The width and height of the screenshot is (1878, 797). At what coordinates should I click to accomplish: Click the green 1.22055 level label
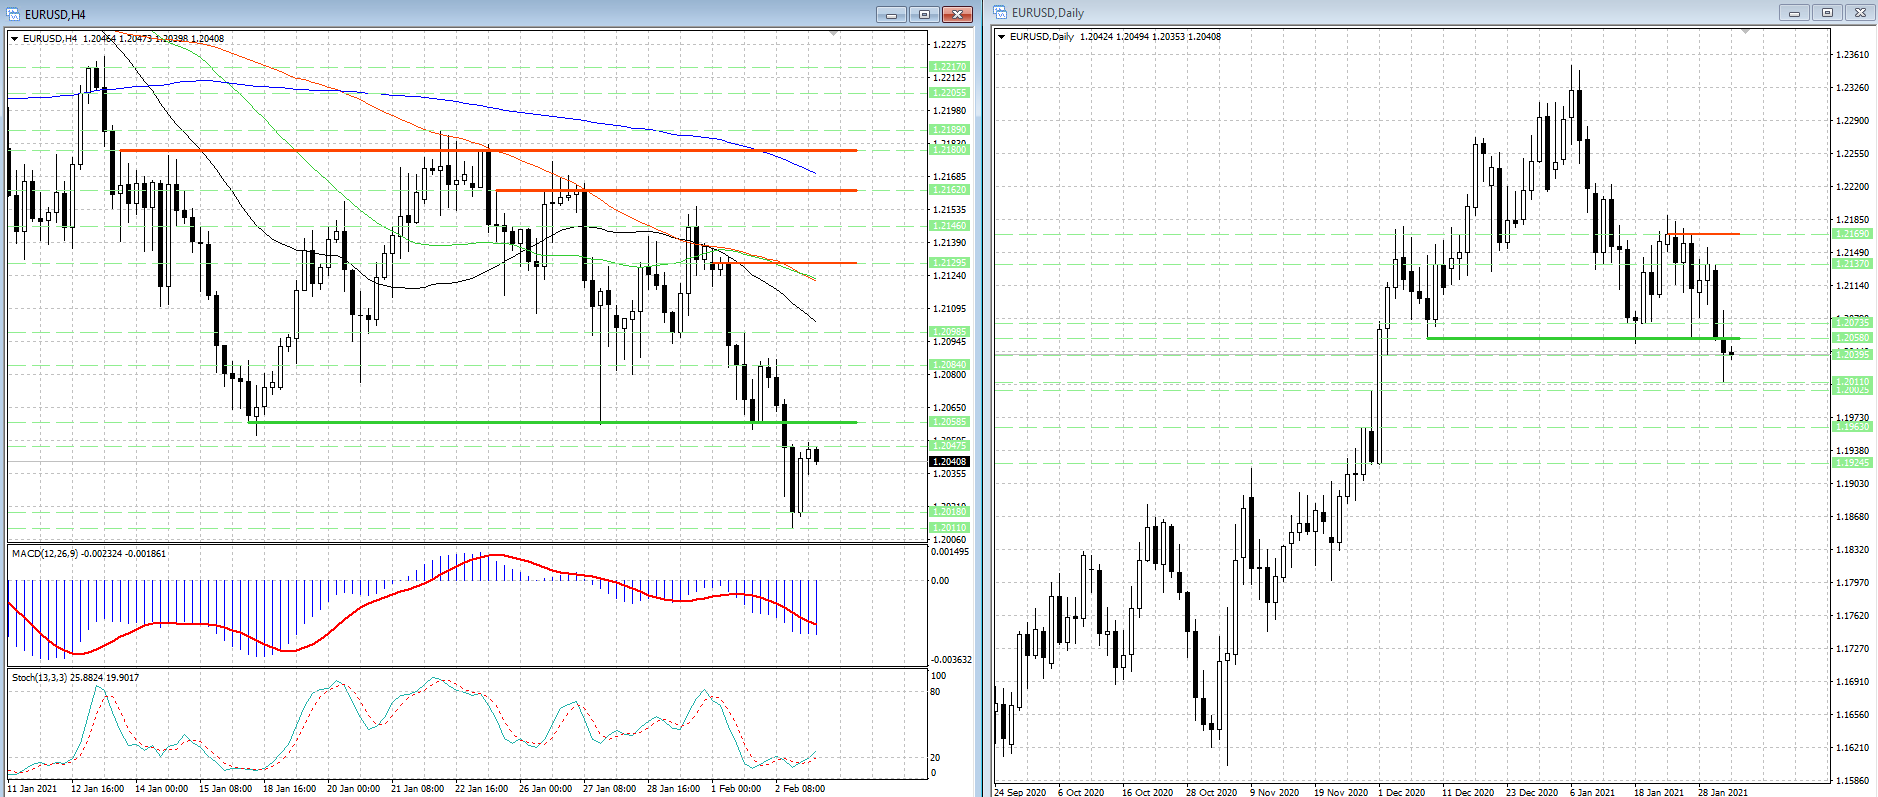pyautogui.click(x=949, y=93)
